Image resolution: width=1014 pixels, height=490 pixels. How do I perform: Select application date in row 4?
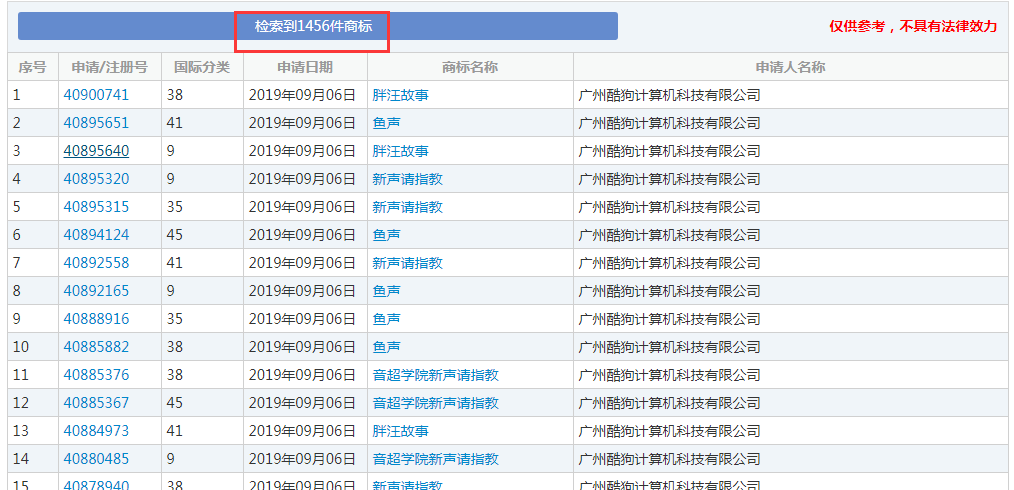tap(302, 179)
